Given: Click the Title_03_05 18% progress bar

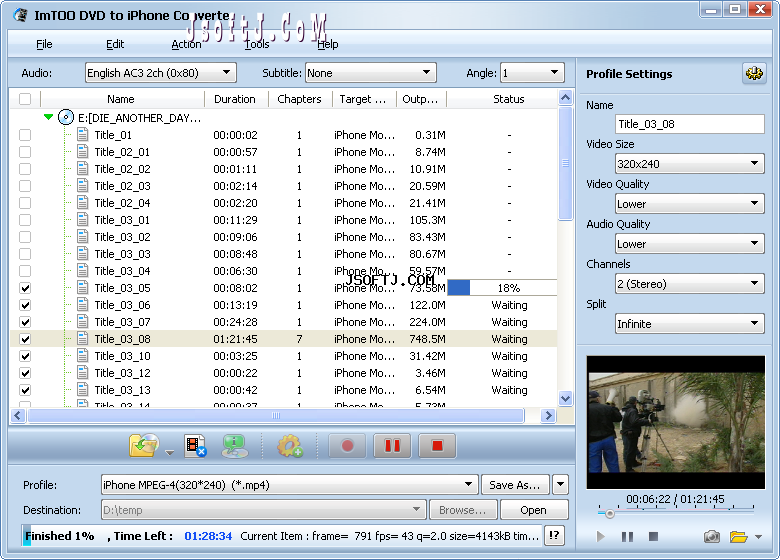Looking at the screenshot, I should [502, 288].
